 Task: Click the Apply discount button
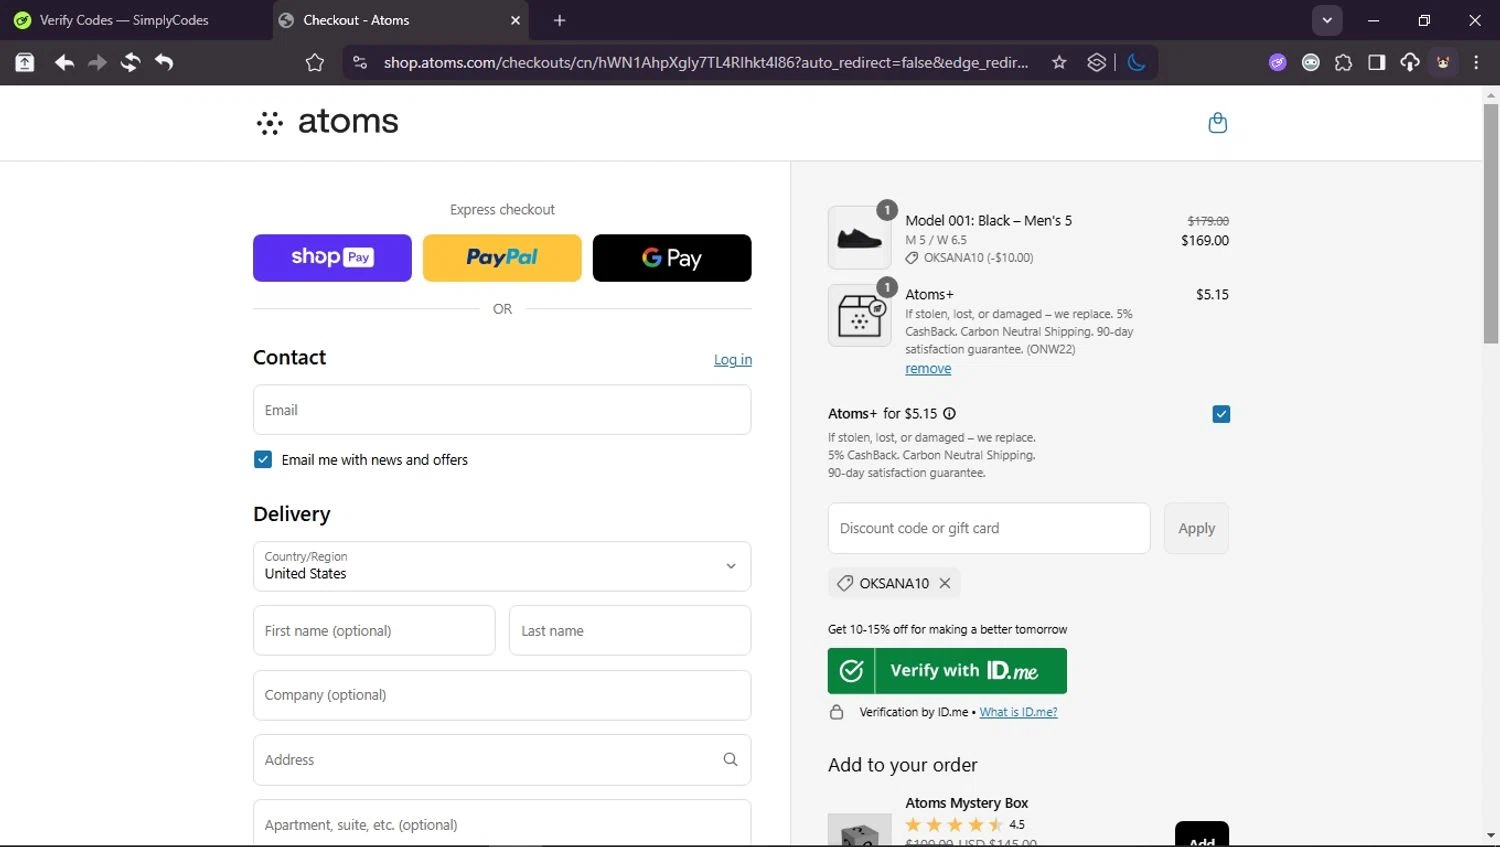point(1196,528)
